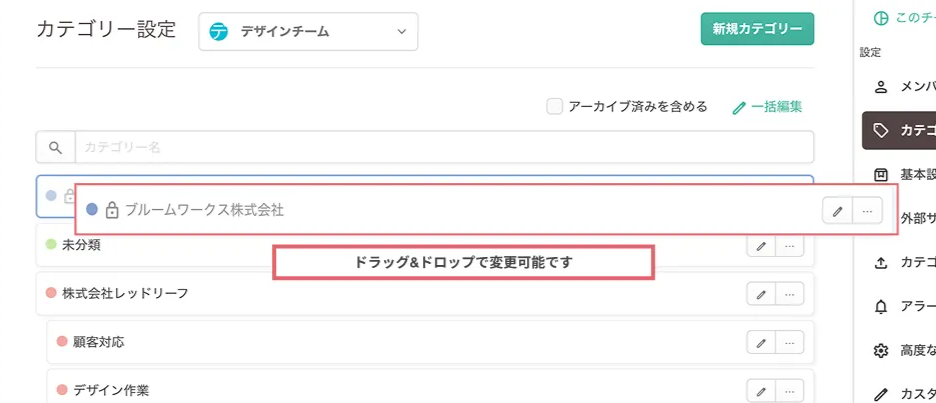Viewport: 936px width, 403px height.
Task: Focus the カテゴリー名 search field
Action: (443, 148)
